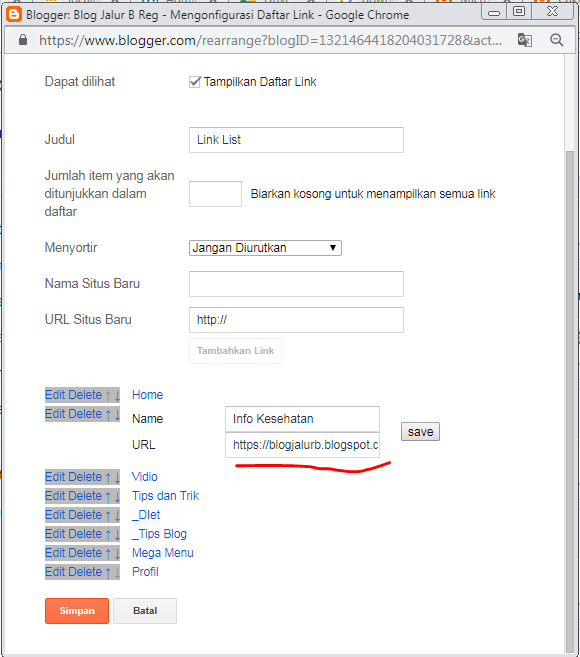Open the Menyortir sort dropdown
Image resolution: width=580 pixels, height=657 pixels.
pyautogui.click(x=265, y=248)
